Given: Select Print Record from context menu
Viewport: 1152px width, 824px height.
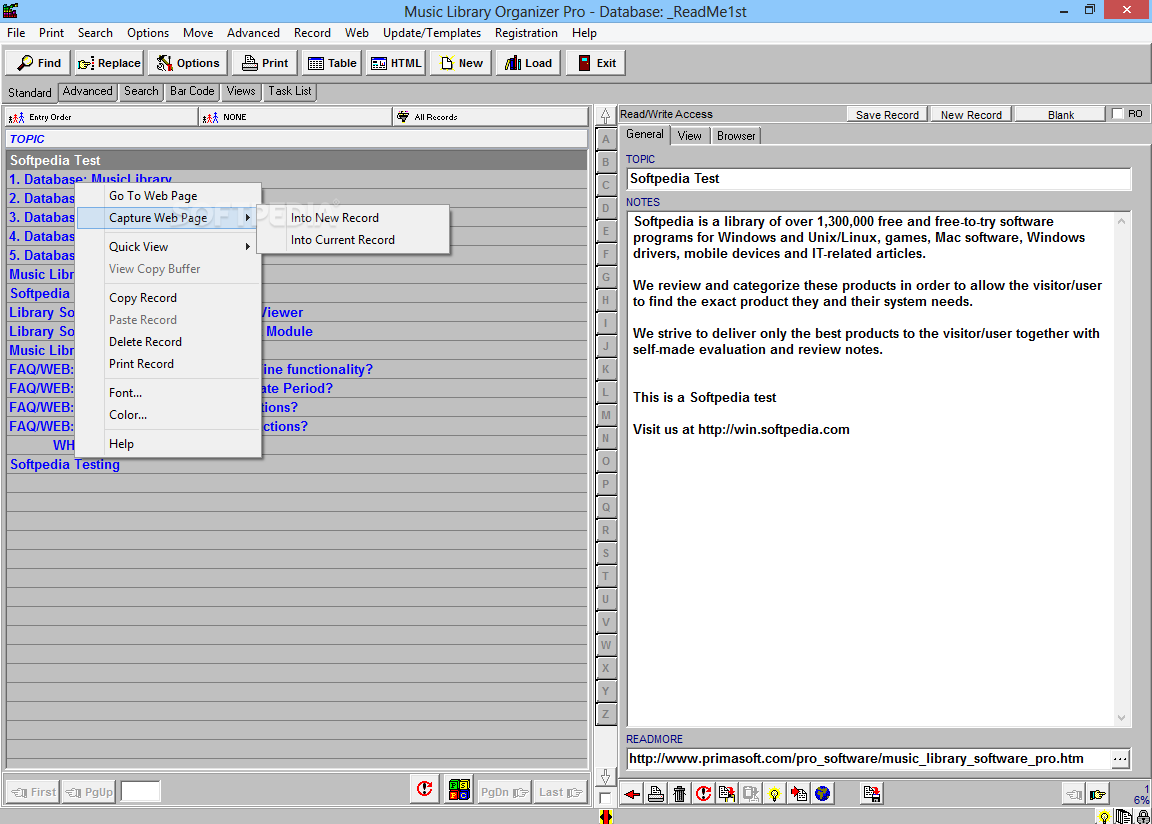Looking at the screenshot, I should (169, 364).
